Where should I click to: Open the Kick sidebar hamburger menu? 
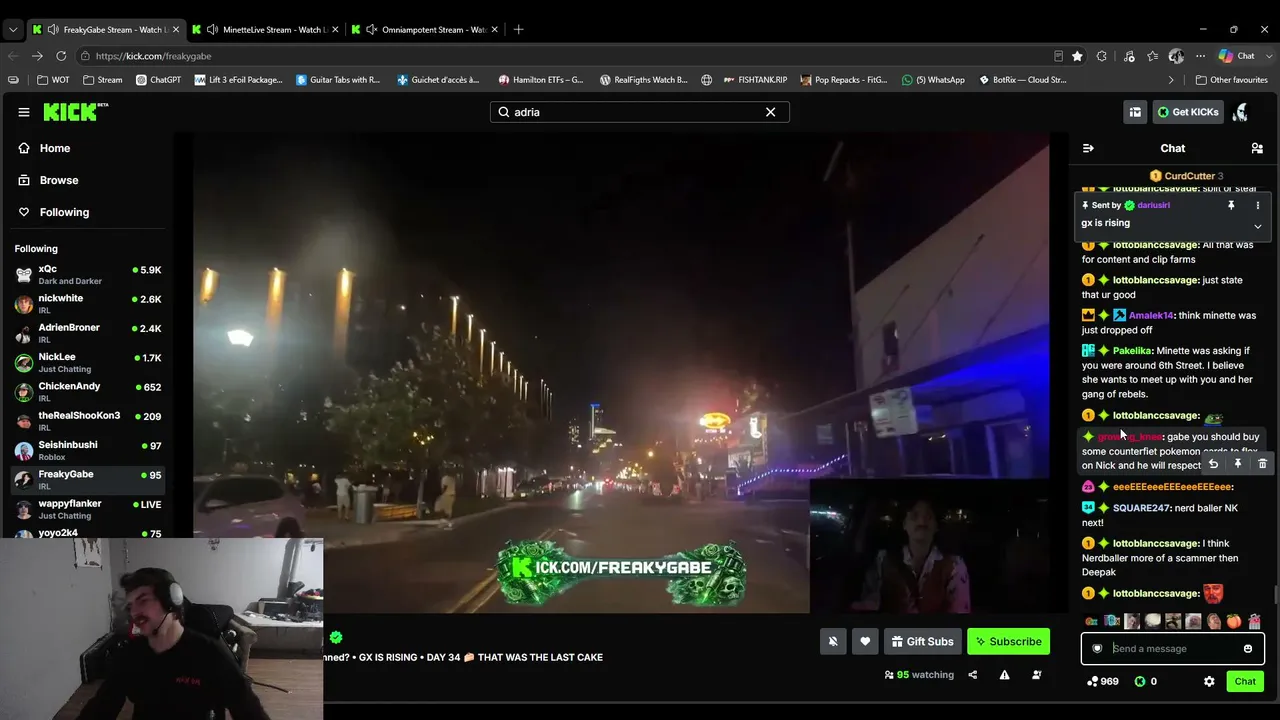(24, 112)
